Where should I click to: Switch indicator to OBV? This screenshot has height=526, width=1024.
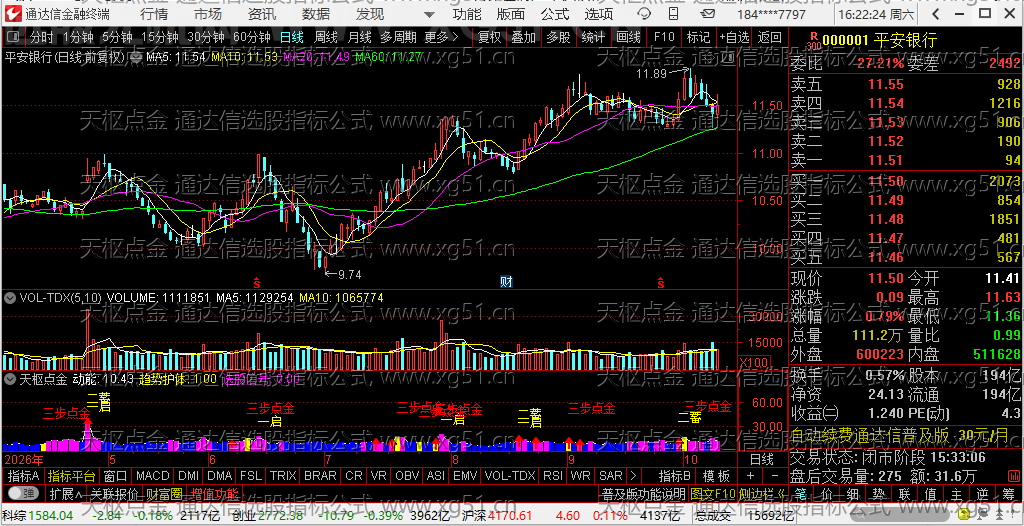click(408, 476)
